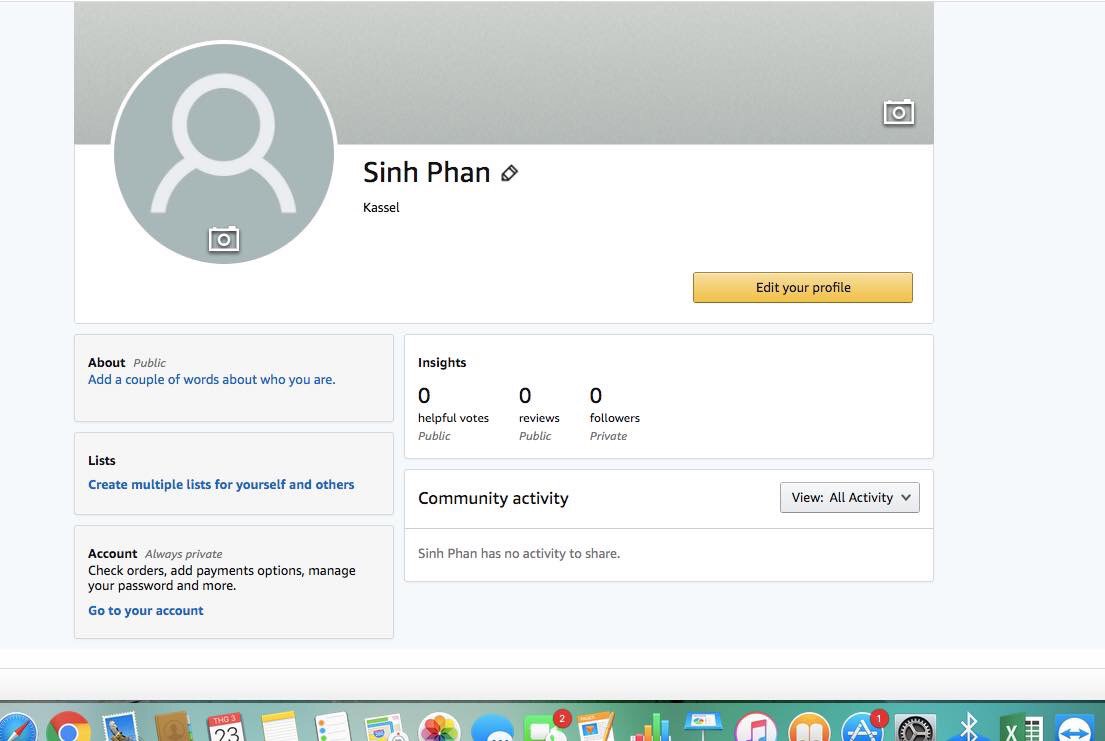Viewport: 1105px width, 741px height.
Task: Click the default avatar profile picture
Action: (x=223, y=152)
